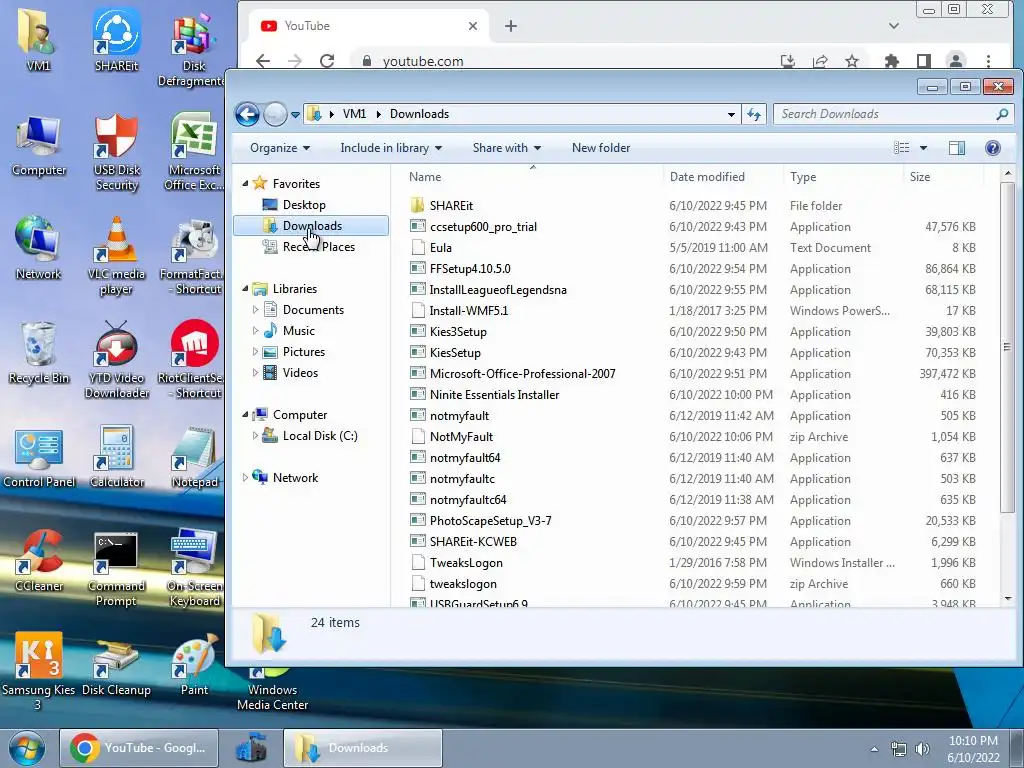Collapse the Libraries tree group
The image size is (1024, 768).
(x=245, y=288)
